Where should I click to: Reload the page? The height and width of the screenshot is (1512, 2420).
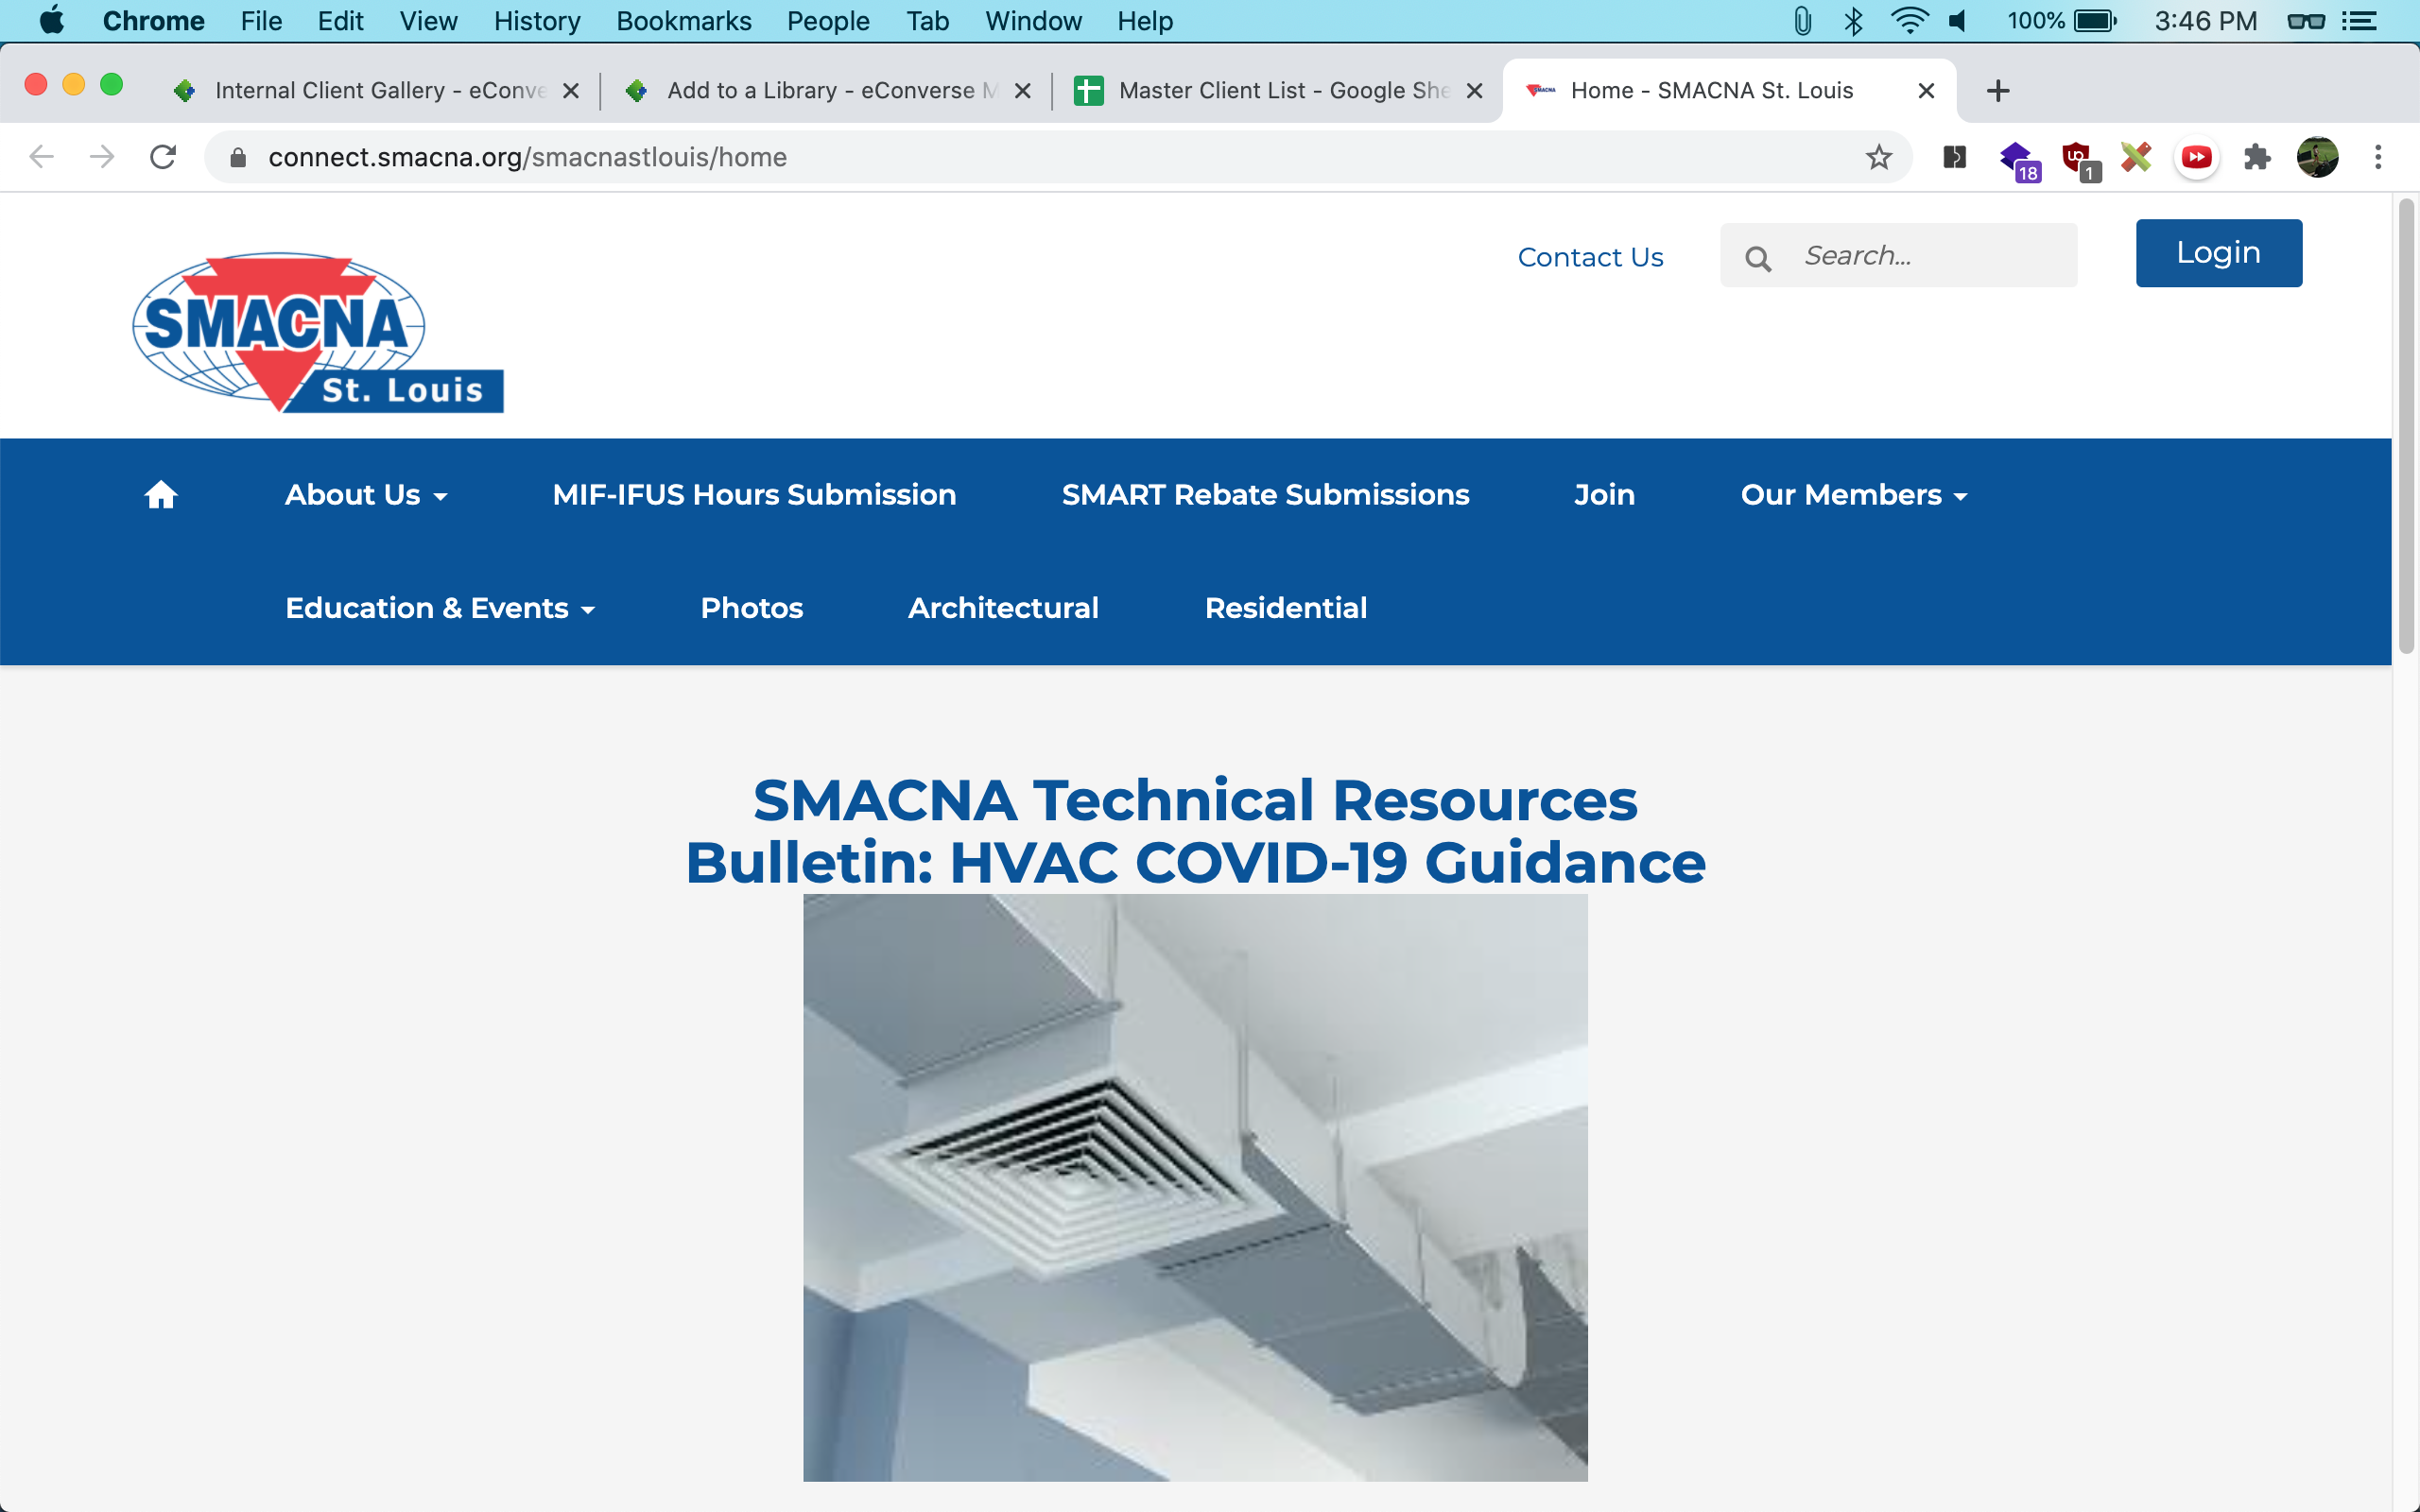pyautogui.click(x=163, y=157)
